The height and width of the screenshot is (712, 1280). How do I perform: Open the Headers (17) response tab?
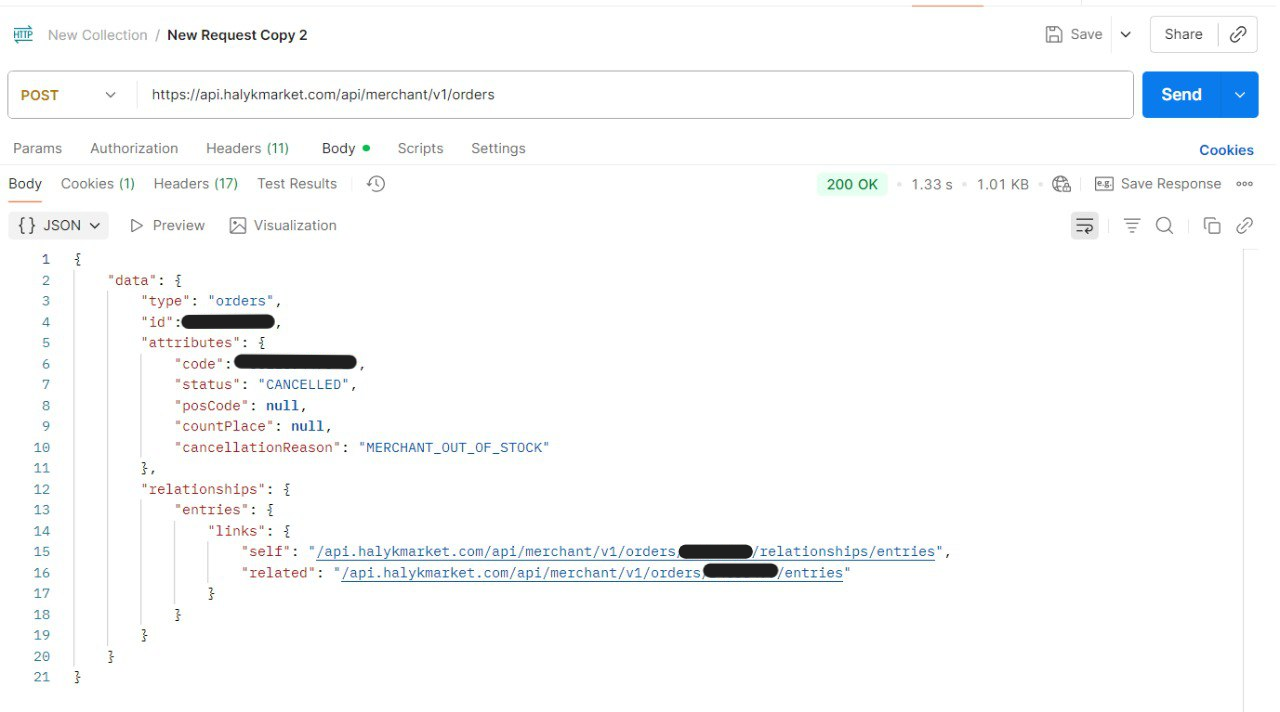click(195, 184)
